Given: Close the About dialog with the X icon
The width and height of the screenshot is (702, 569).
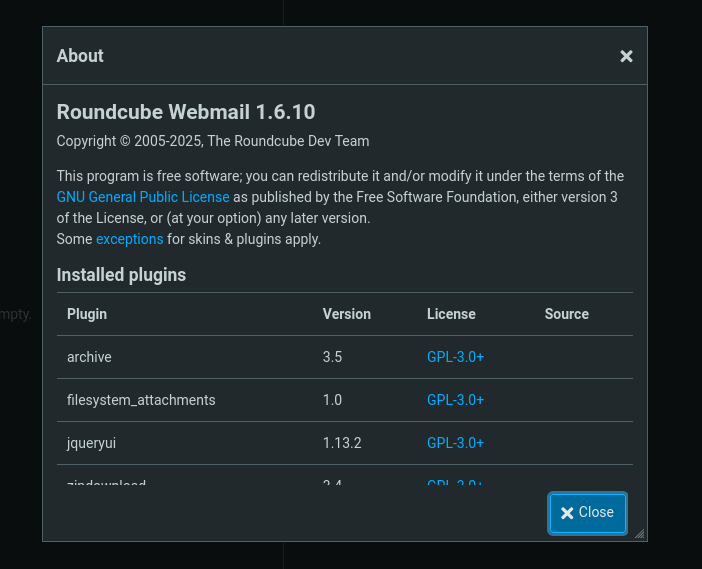Looking at the screenshot, I should [626, 56].
